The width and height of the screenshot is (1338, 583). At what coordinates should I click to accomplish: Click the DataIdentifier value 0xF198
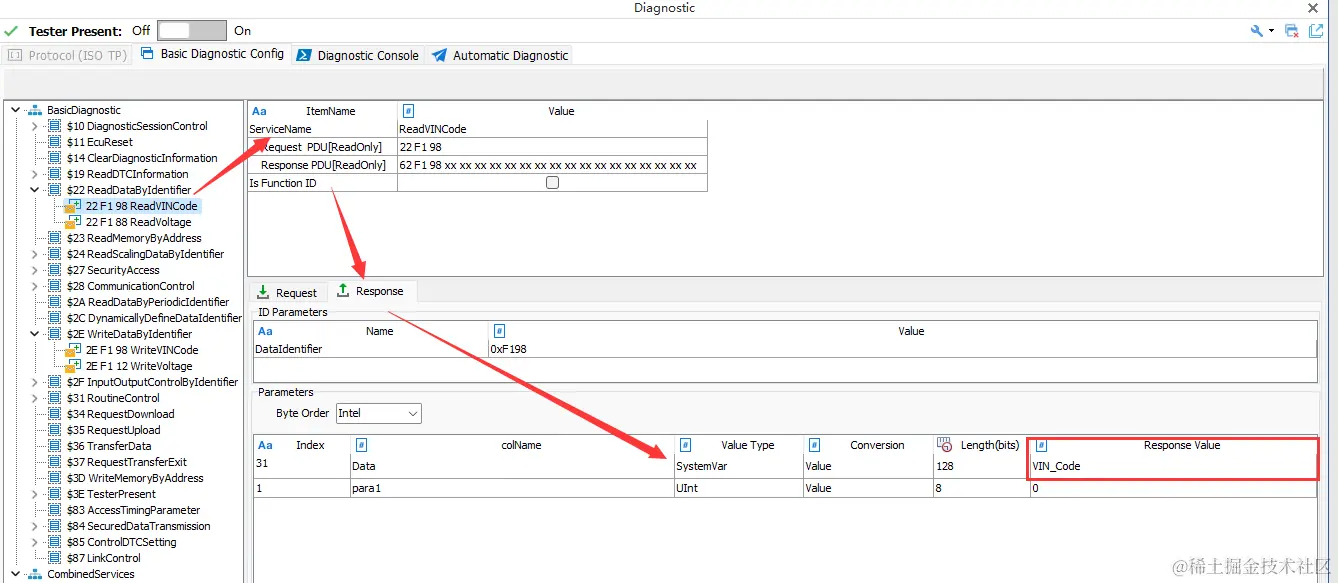pyautogui.click(x=902, y=349)
